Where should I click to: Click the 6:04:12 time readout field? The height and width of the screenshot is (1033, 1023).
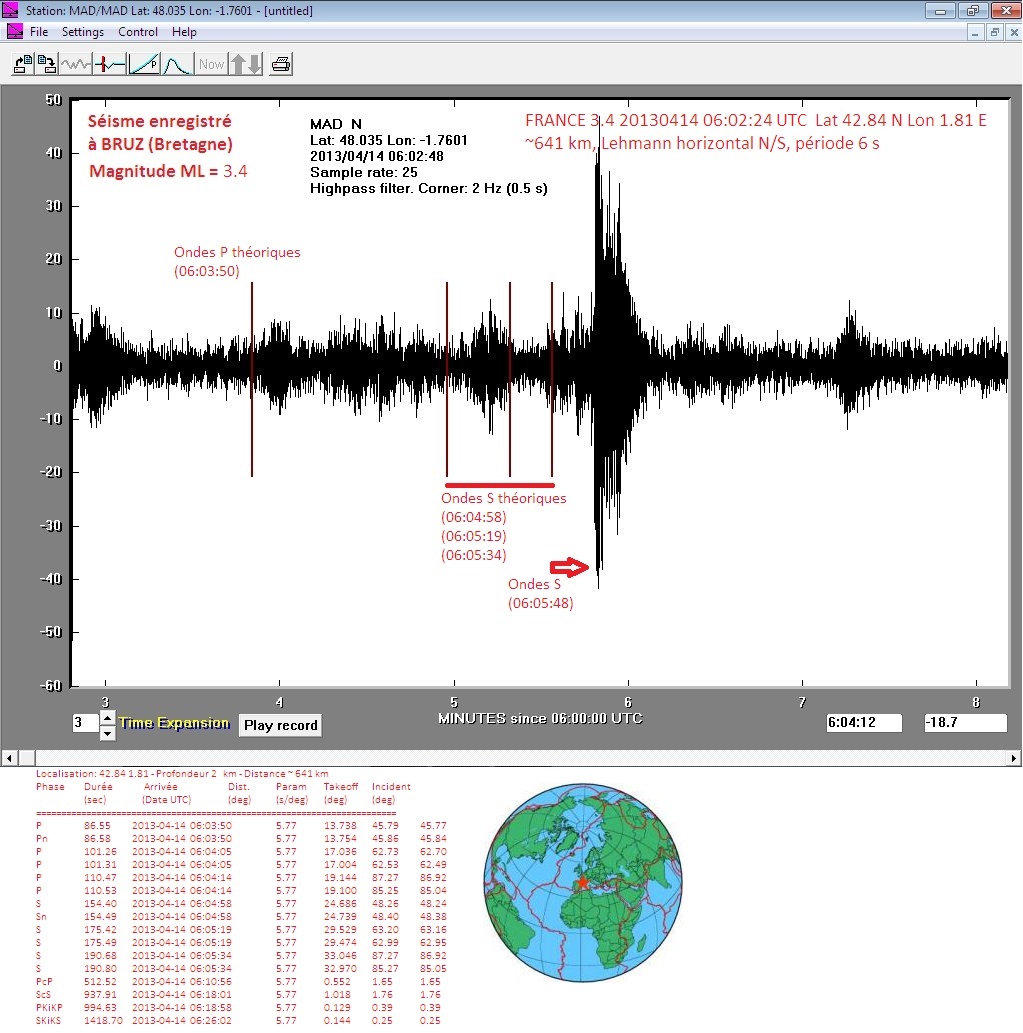tap(864, 723)
